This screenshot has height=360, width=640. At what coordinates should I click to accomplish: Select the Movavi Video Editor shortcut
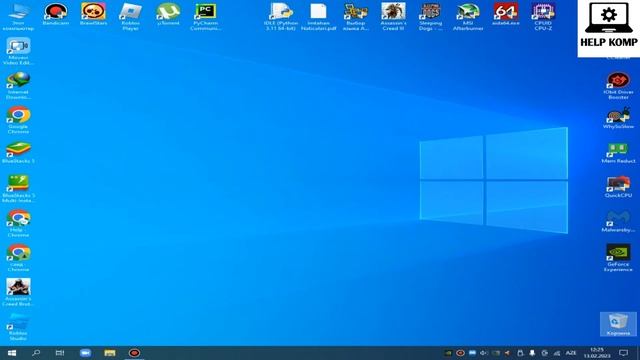click(x=18, y=51)
